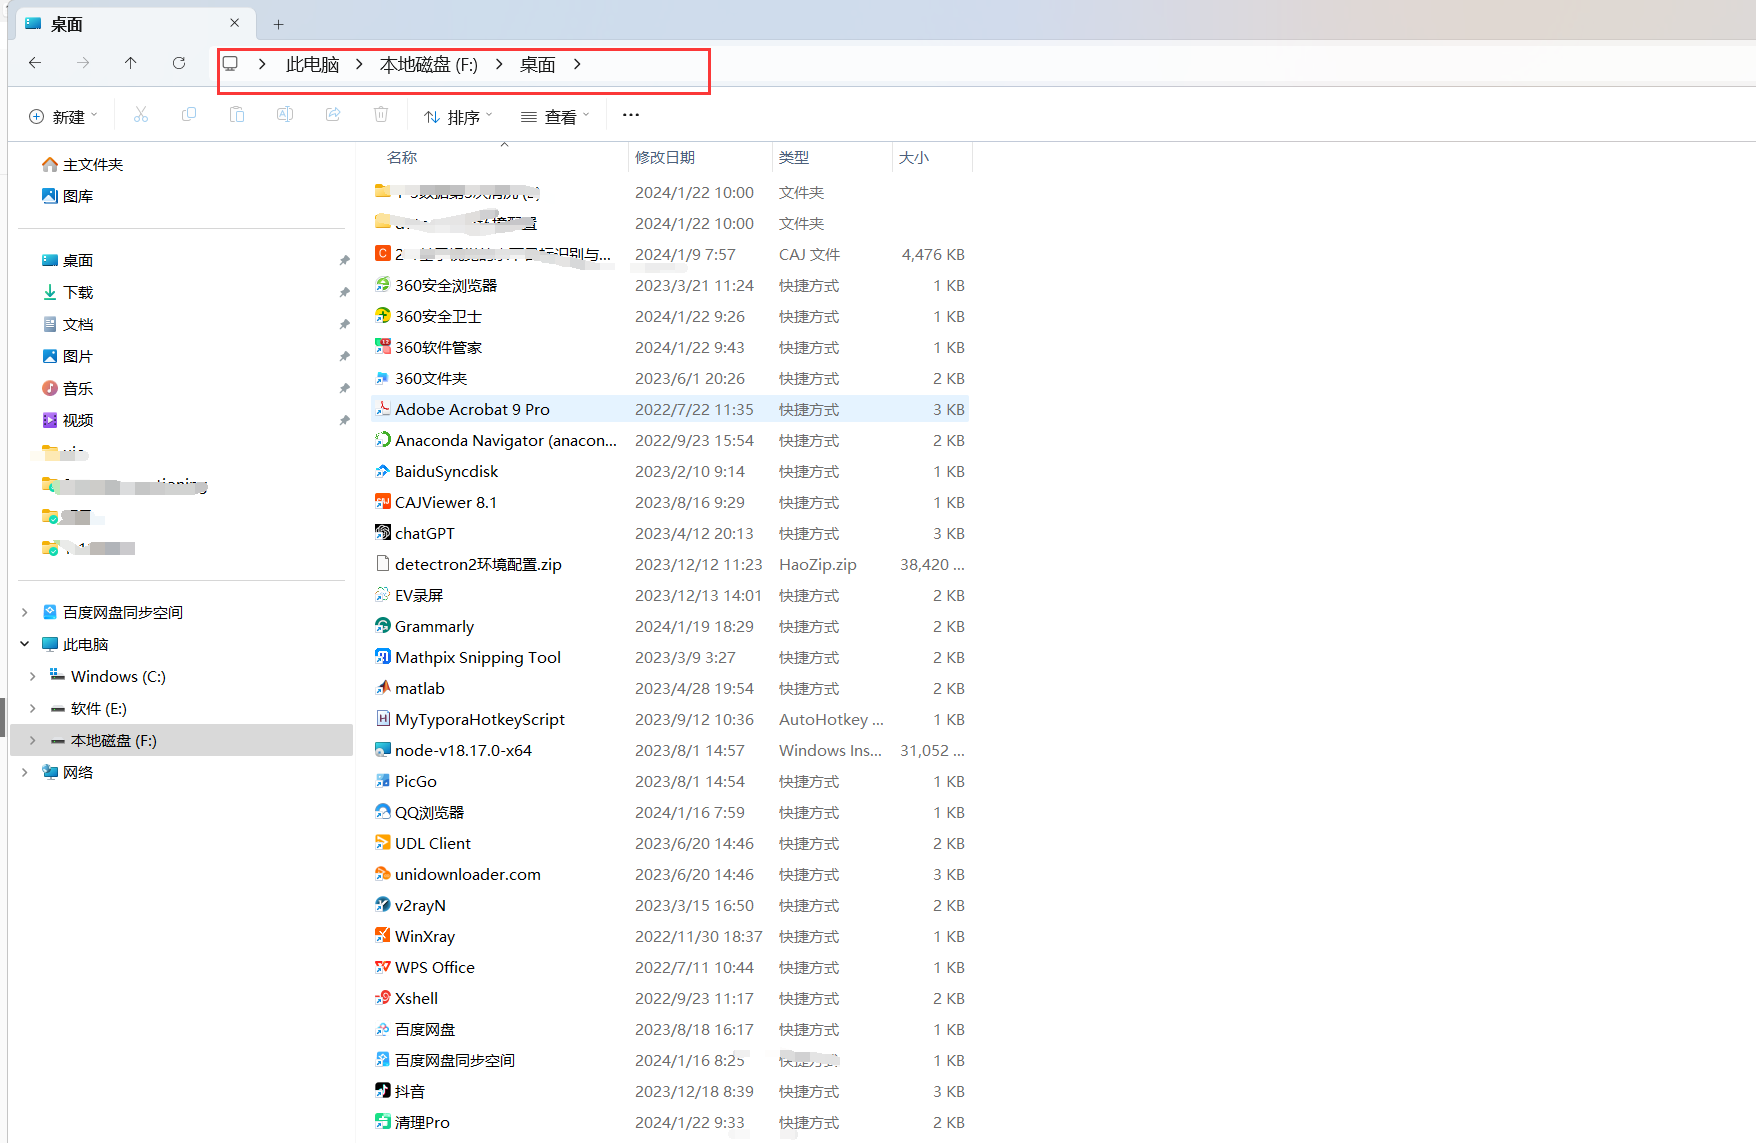
Task: Expand 百度网盘同步空间 tree node
Action: (x=25, y=612)
